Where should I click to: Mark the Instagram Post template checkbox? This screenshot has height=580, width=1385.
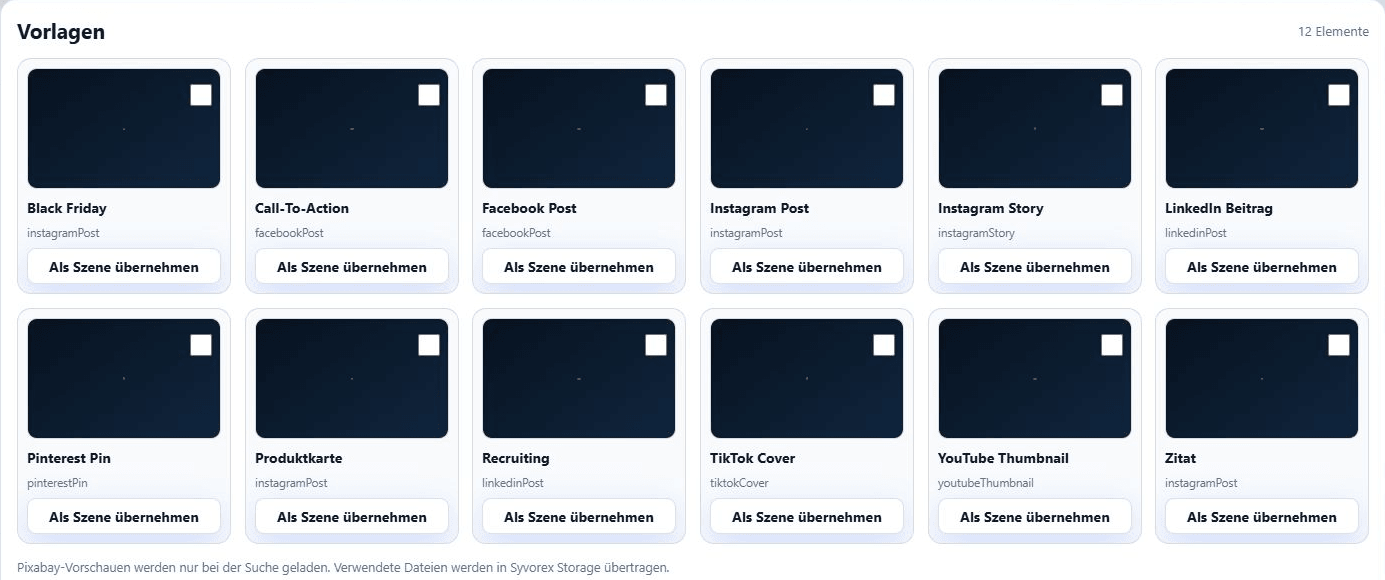coord(884,95)
